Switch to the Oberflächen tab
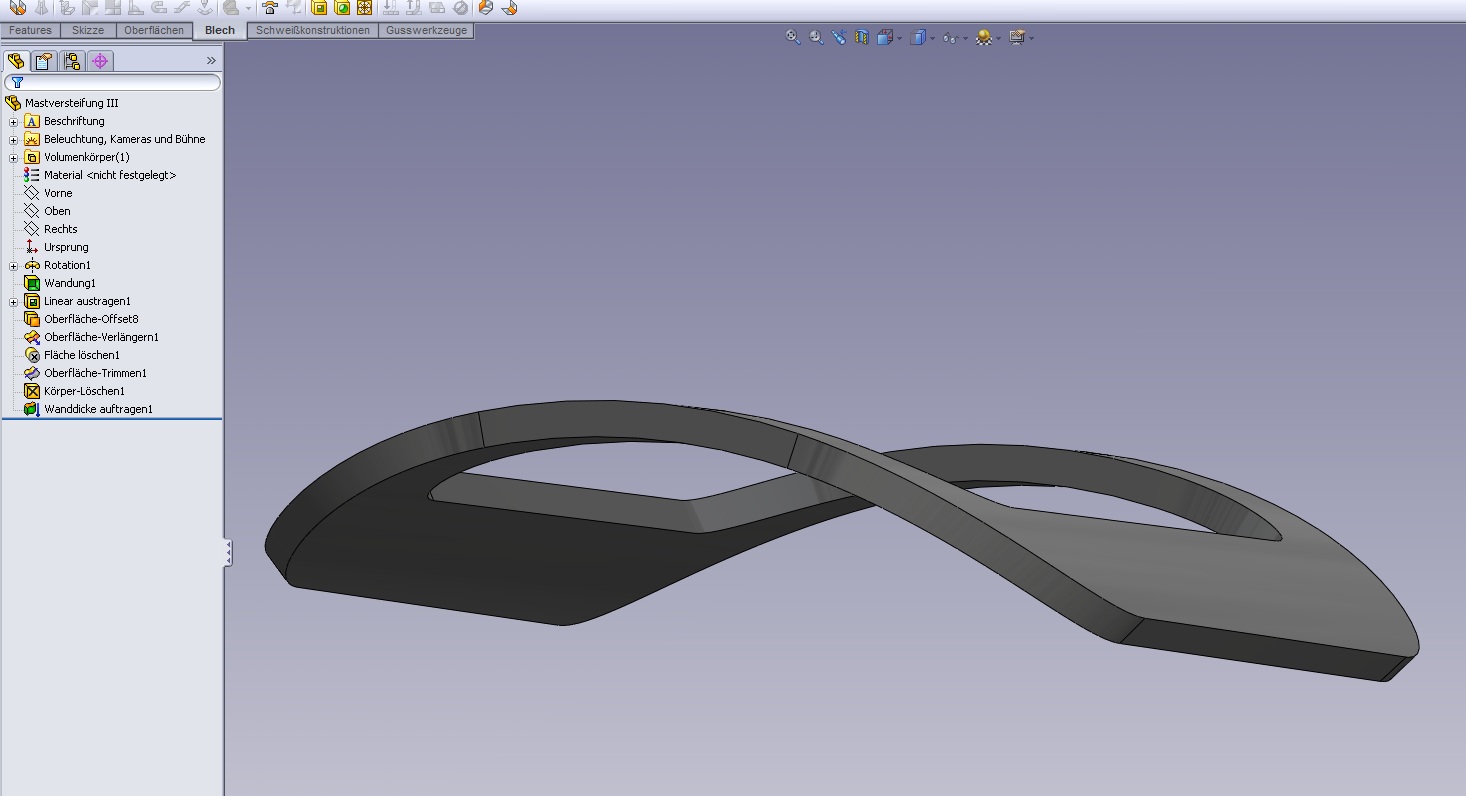The width and height of the screenshot is (1466, 796). 154,30
